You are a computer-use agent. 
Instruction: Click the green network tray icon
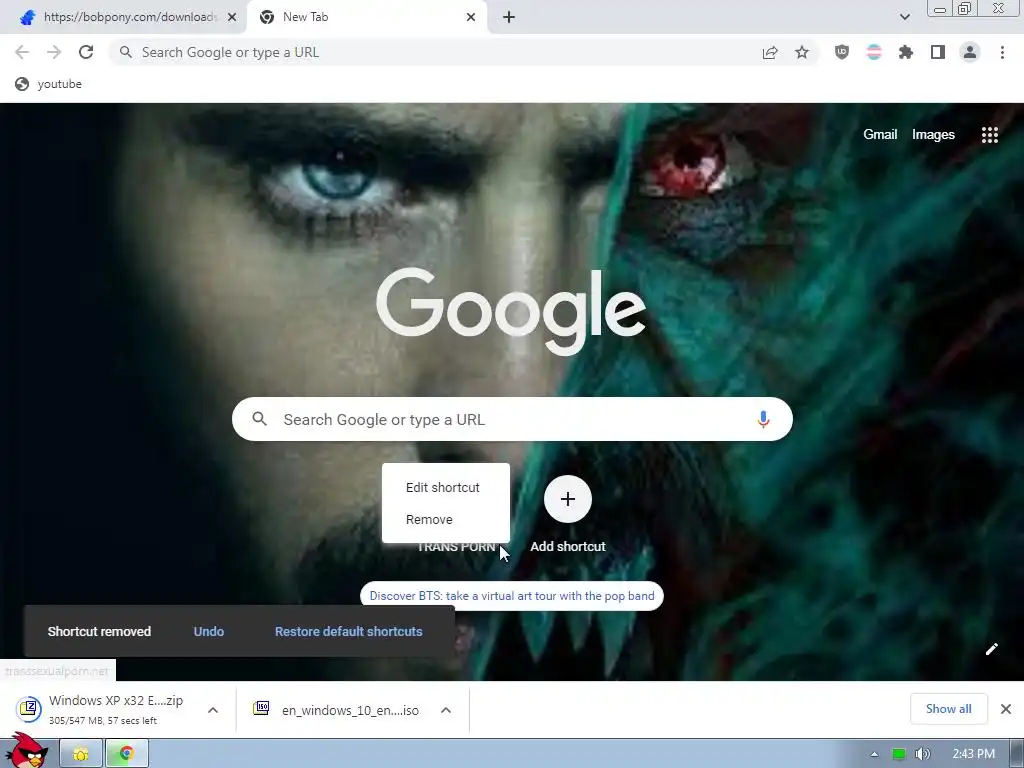(x=899, y=754)
